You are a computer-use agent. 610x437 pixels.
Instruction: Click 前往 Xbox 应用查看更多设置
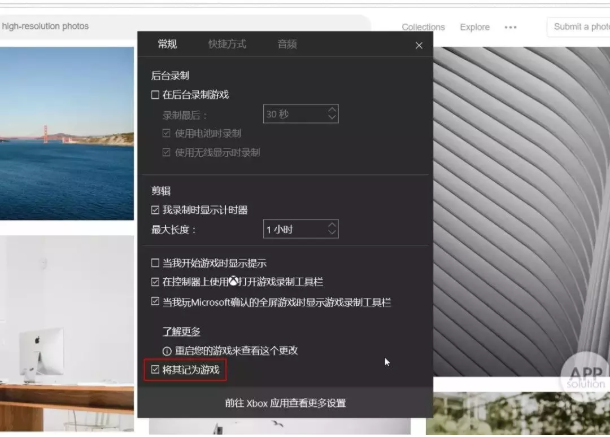coord(285,403)
